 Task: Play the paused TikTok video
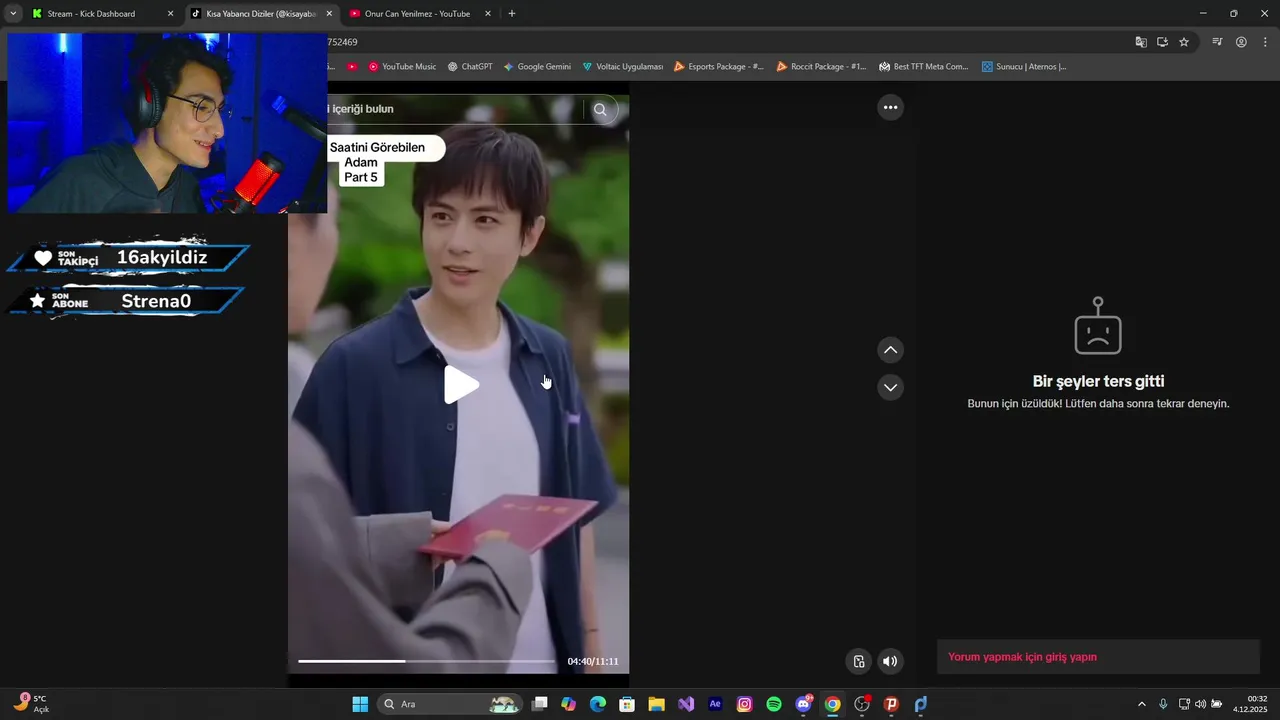point(461,385)
